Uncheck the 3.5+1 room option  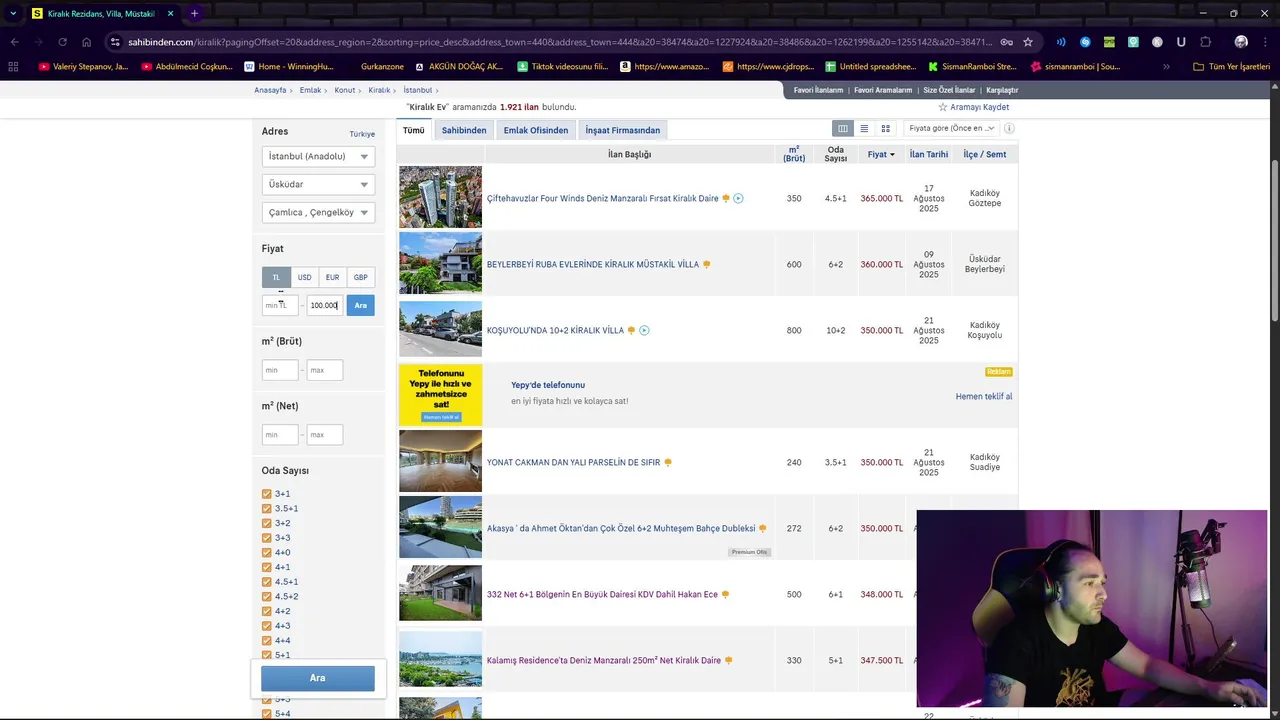point(267,508)
